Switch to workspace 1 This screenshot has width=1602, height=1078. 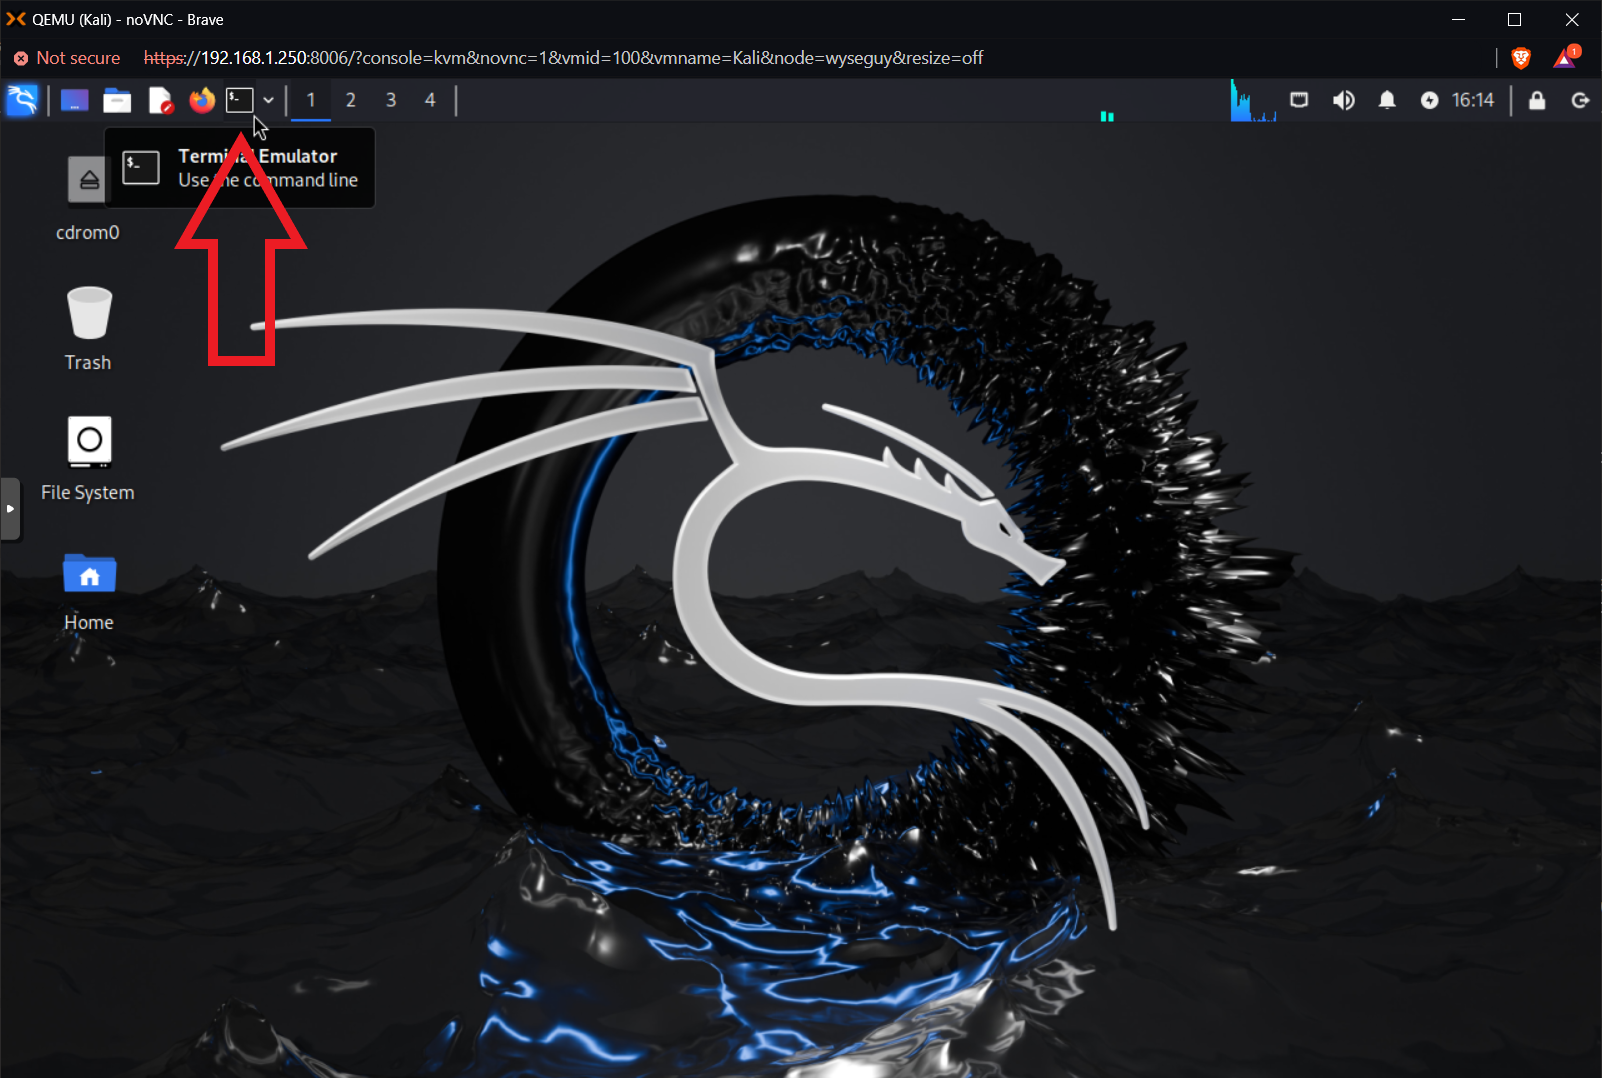click(311, 100)
